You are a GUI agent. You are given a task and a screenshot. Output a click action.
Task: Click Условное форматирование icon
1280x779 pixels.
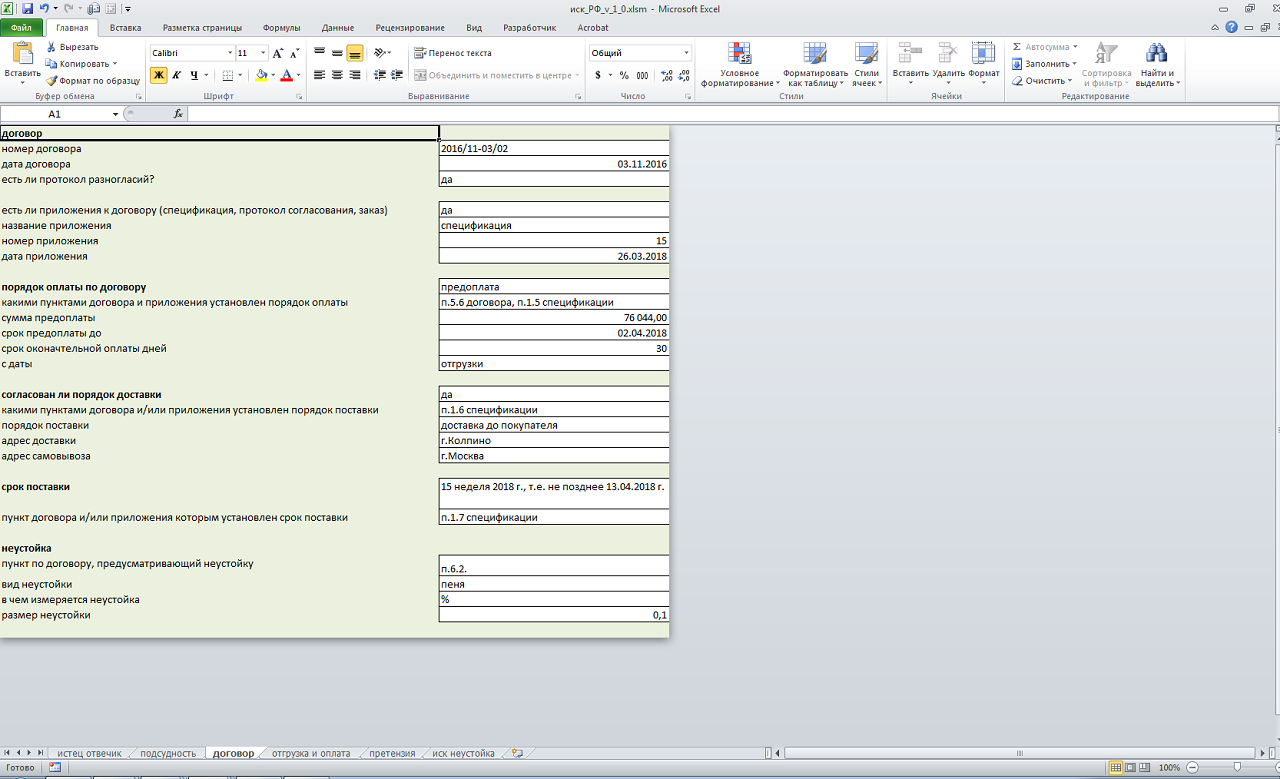740,64
